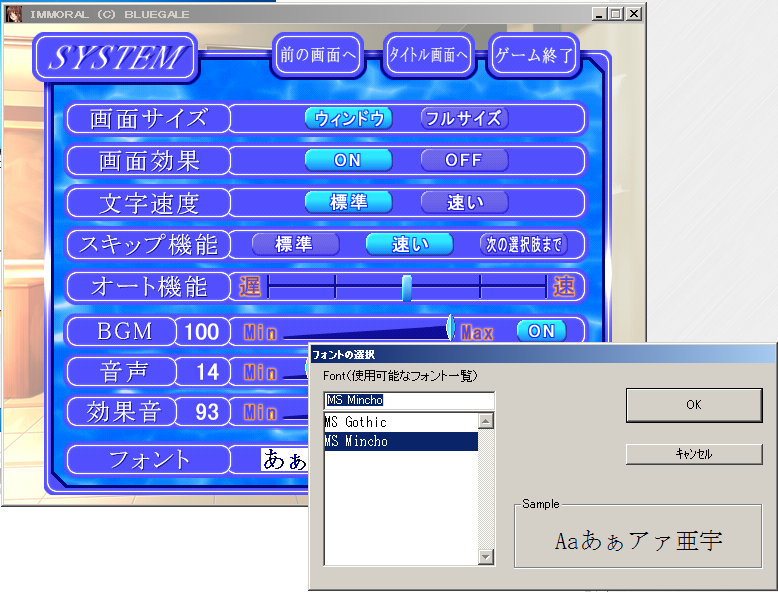Click the font name input field
The image size is (778, 592).
coord(409,400)
